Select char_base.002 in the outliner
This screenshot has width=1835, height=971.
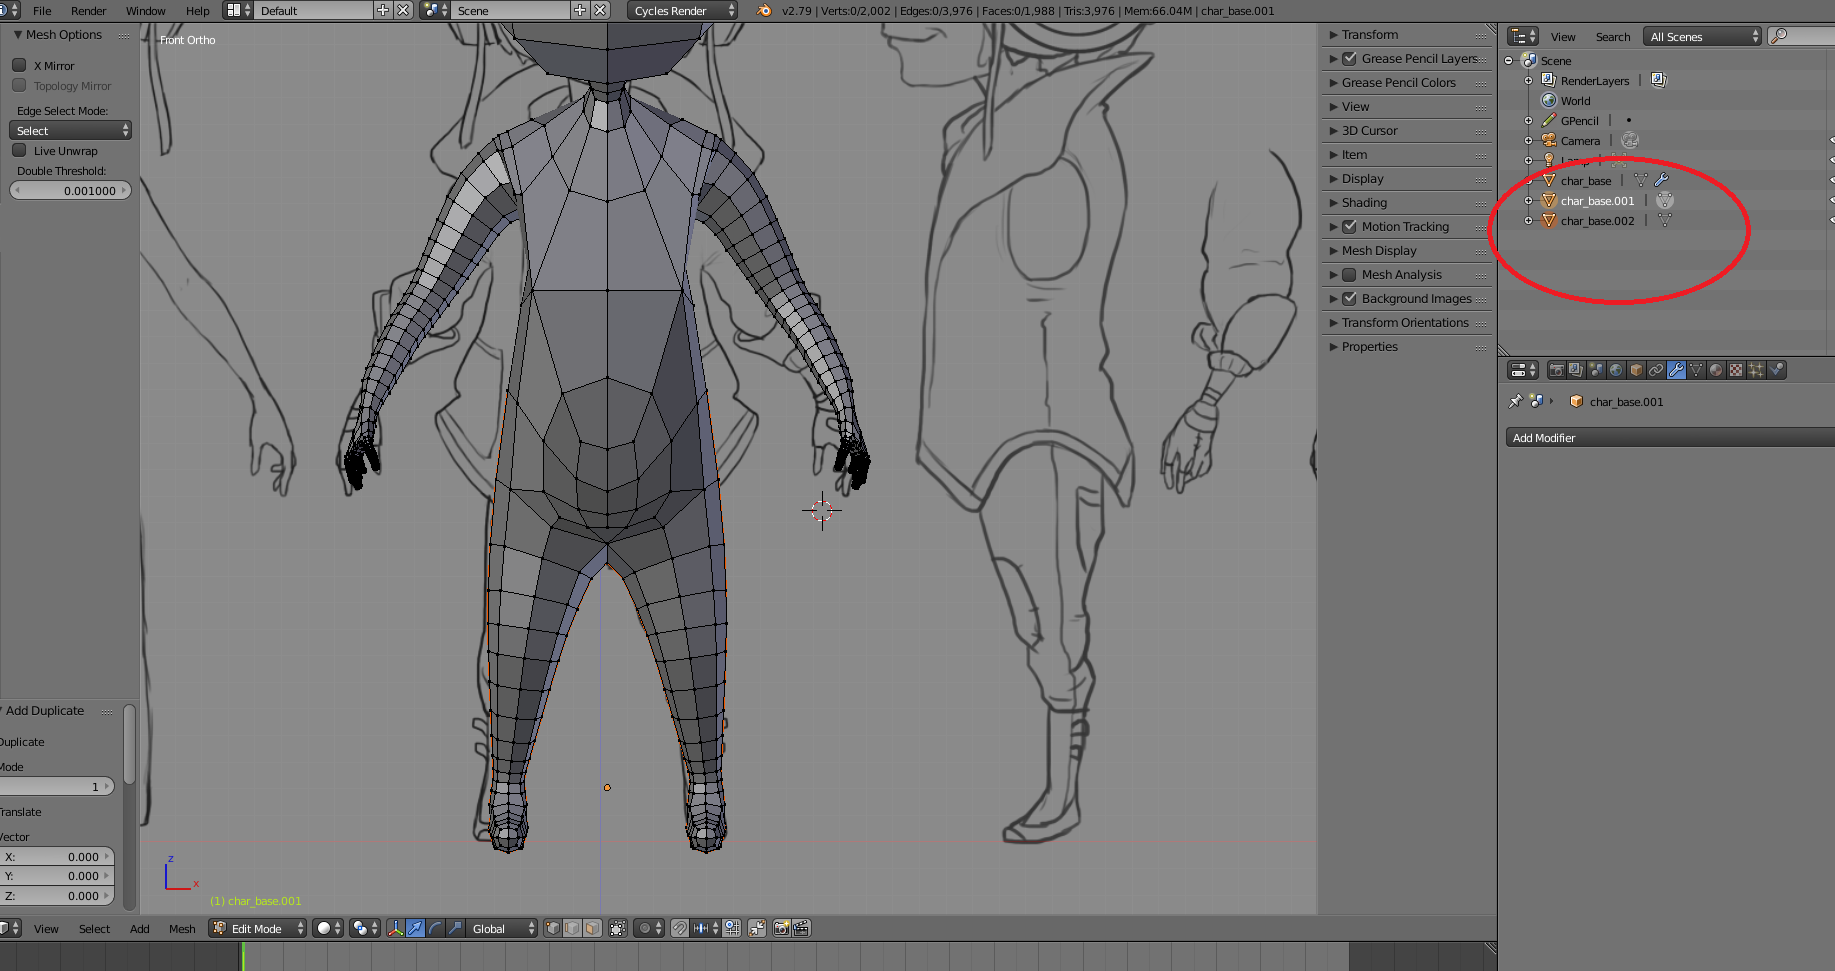(x=1597, y=221)
